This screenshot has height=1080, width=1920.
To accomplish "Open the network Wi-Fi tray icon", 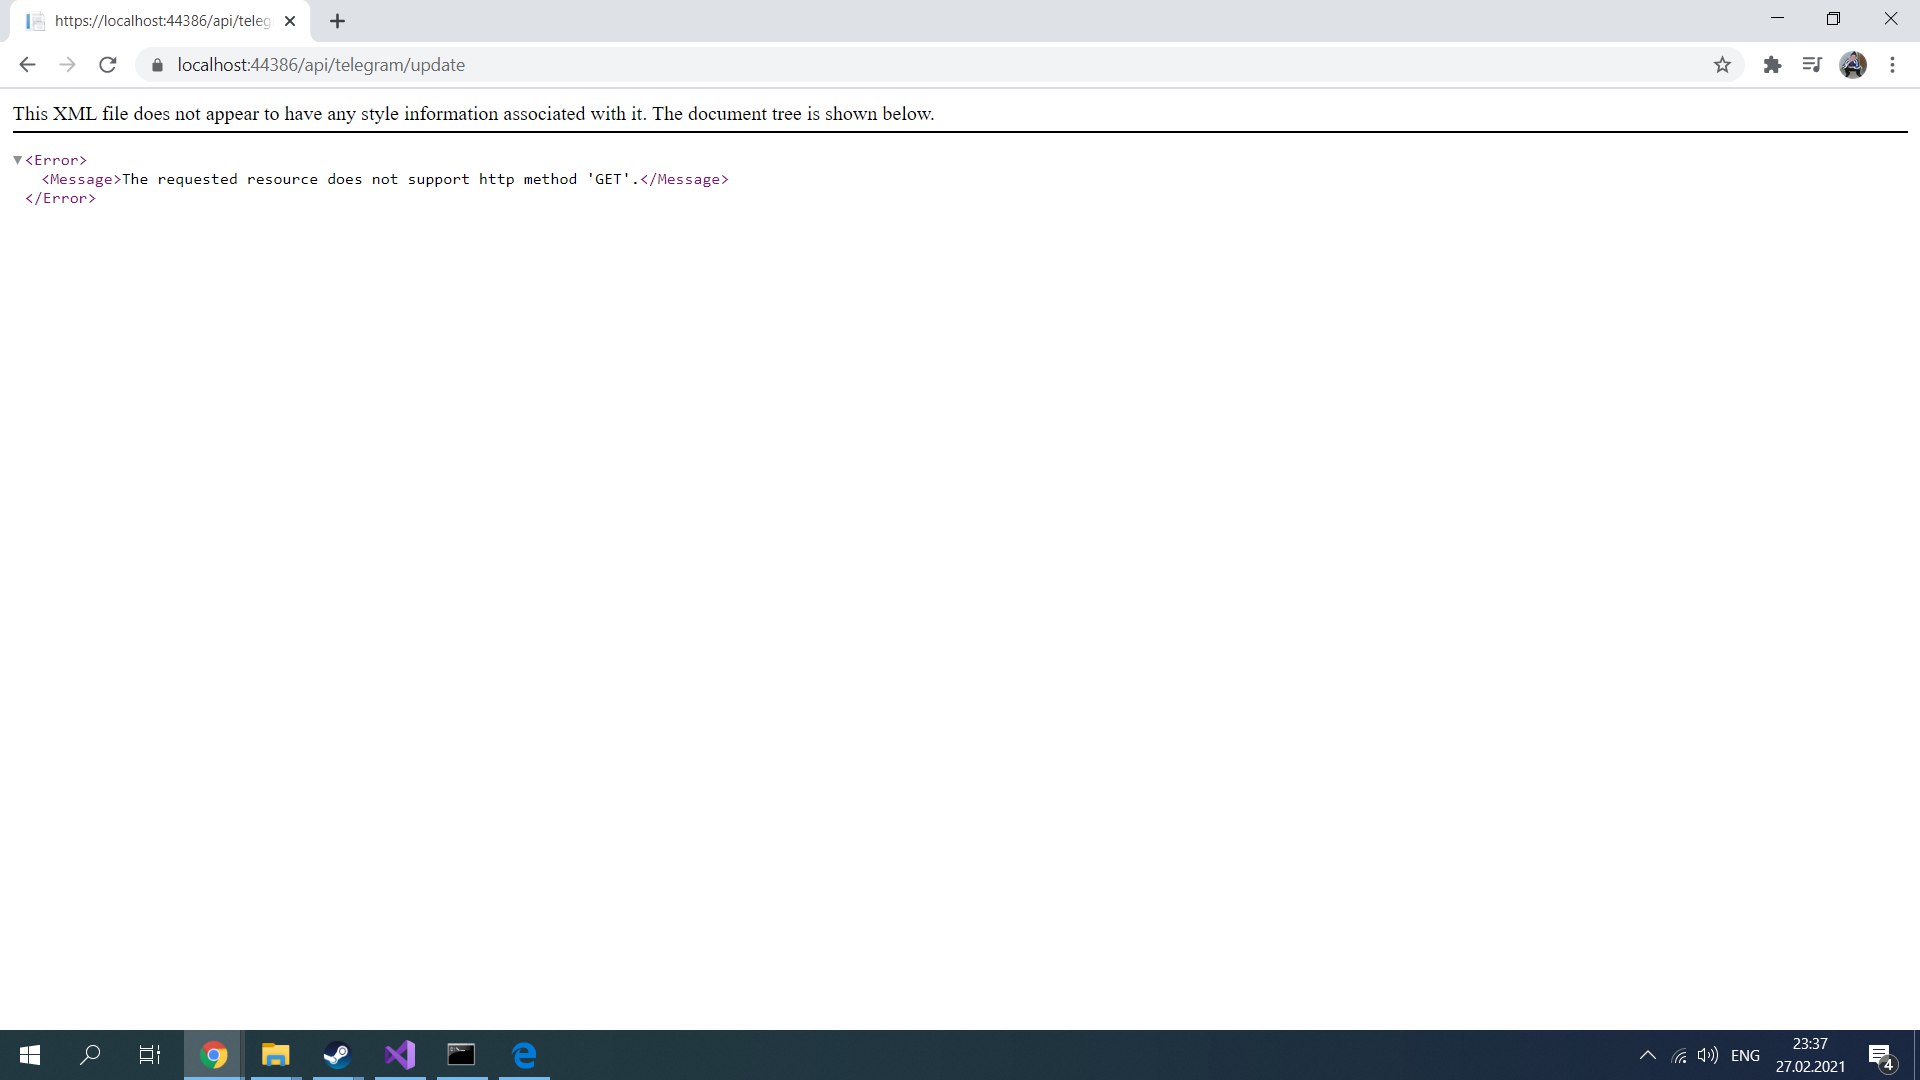I will coord(1680,1056).
